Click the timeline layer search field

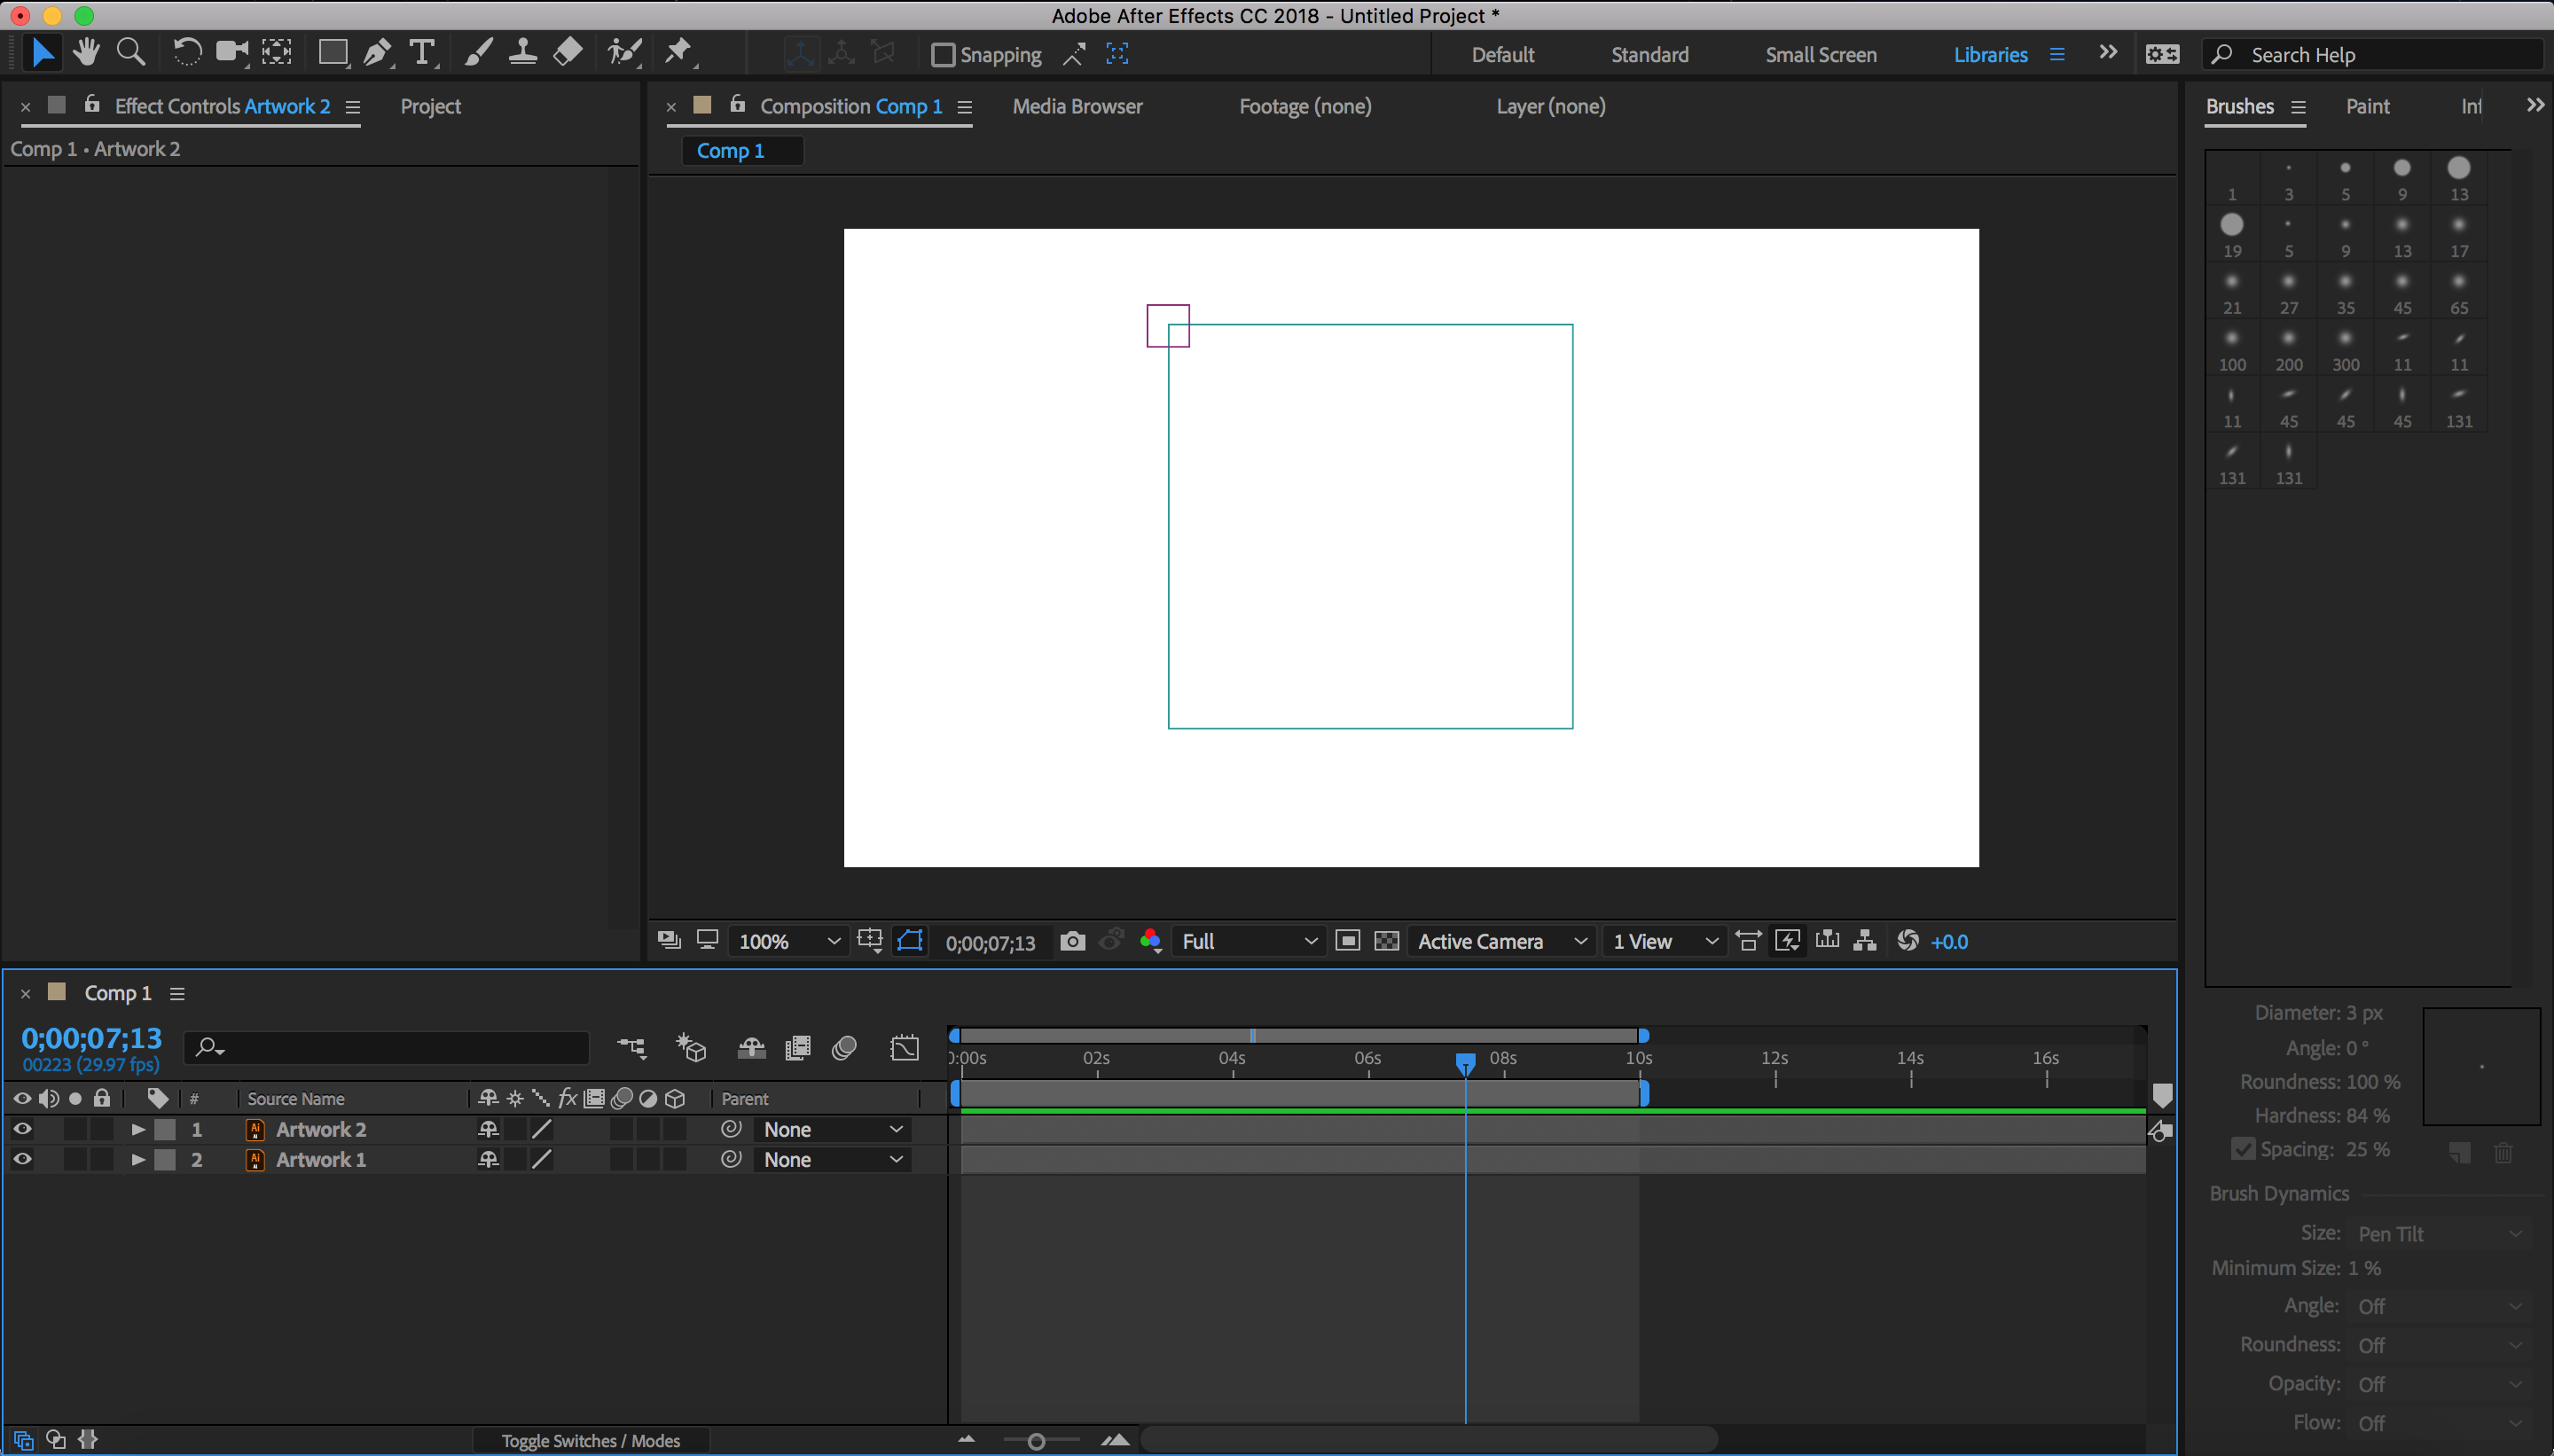tap(387, 1048)
